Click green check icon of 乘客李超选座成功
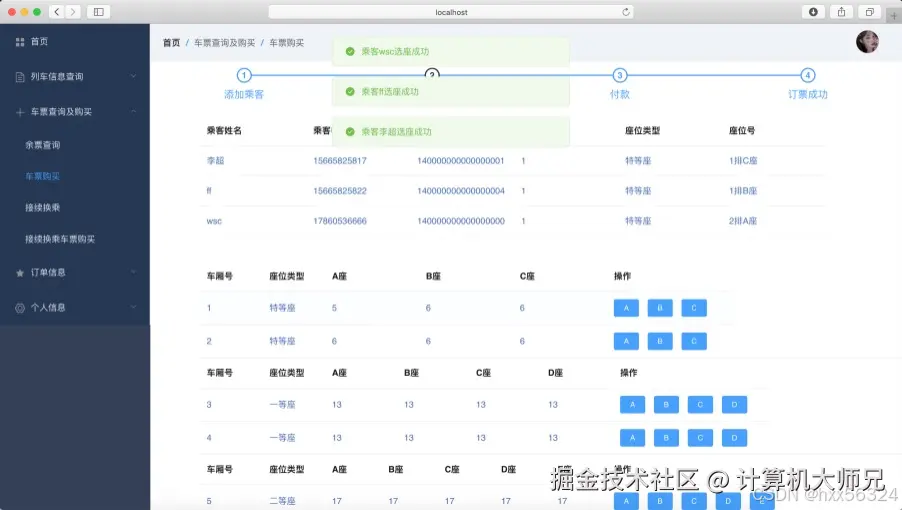The width and height of the screenshot is (902, 510). tap(350, 132)
